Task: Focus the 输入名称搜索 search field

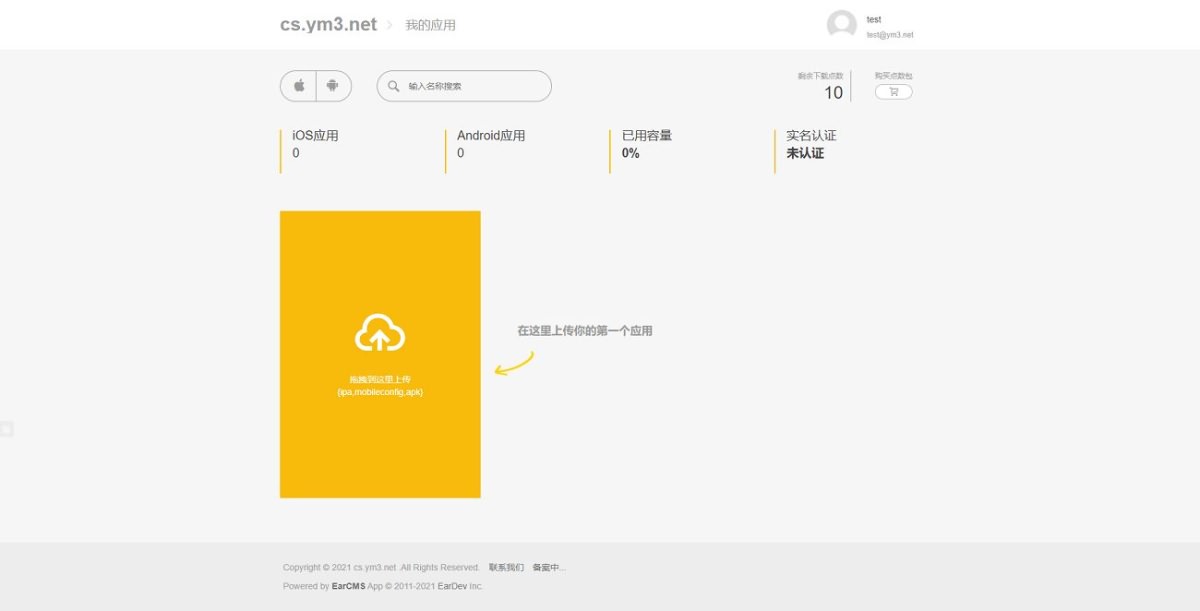Action: pyautogui.click(x=464, y=86)
